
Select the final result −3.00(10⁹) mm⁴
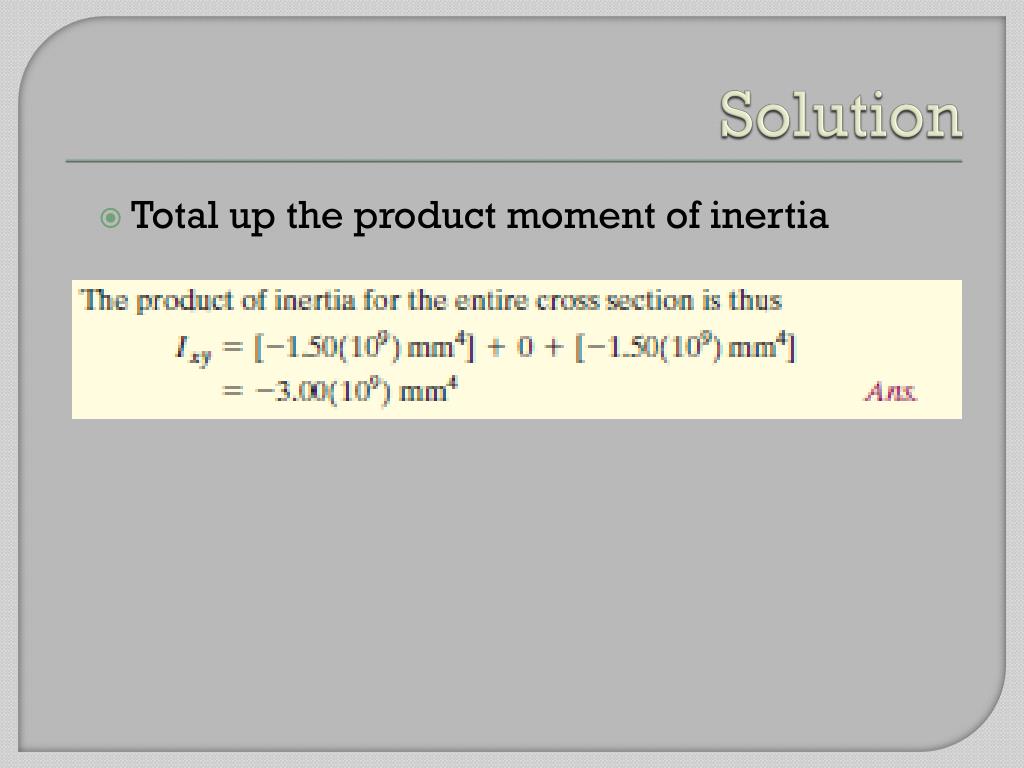click(x=357, y=392)
